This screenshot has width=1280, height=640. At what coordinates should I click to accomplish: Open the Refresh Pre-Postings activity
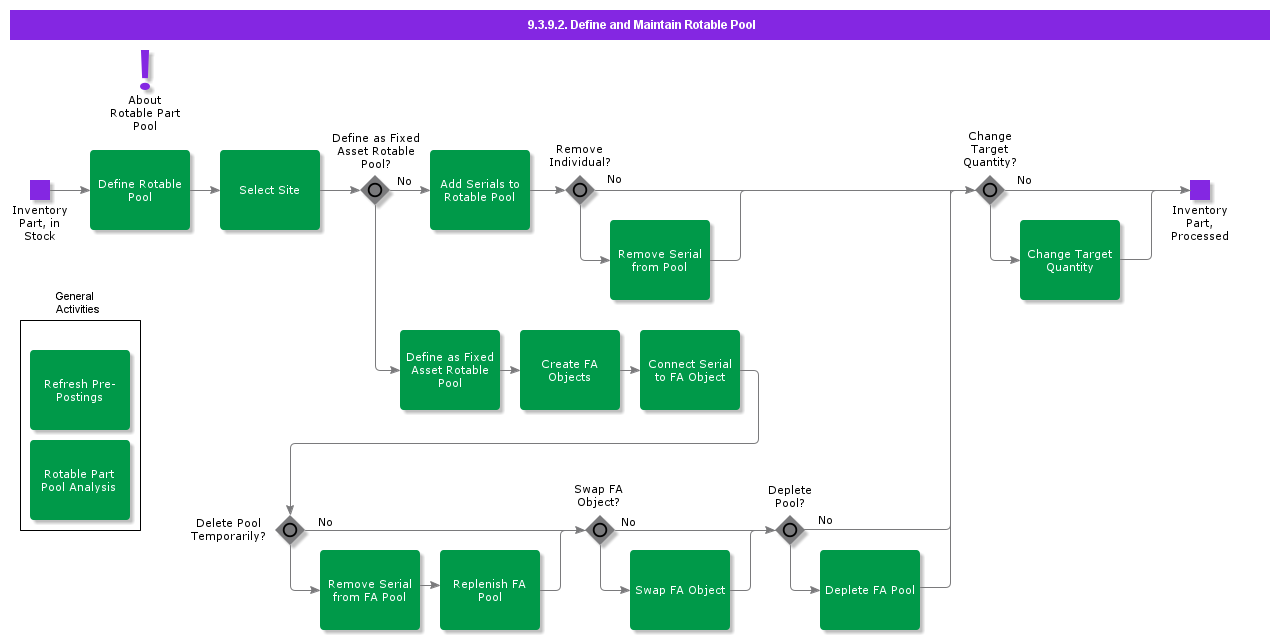click(x=80, y=390)
